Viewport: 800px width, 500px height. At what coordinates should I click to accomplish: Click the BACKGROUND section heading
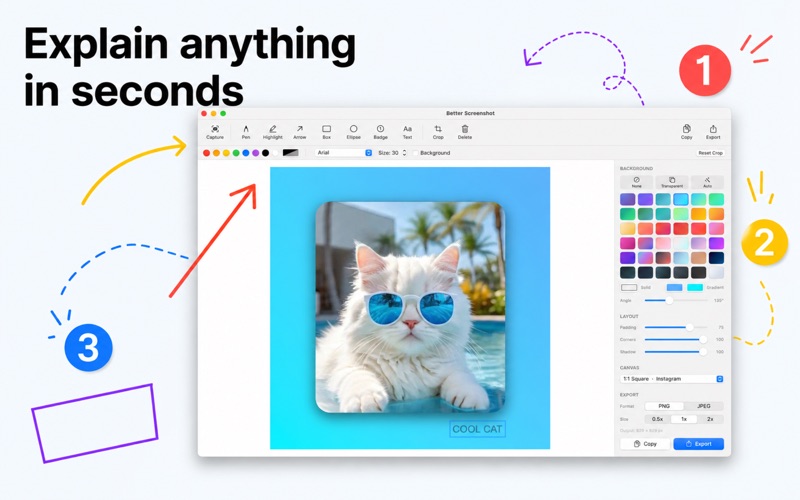(x=636, y=168)
